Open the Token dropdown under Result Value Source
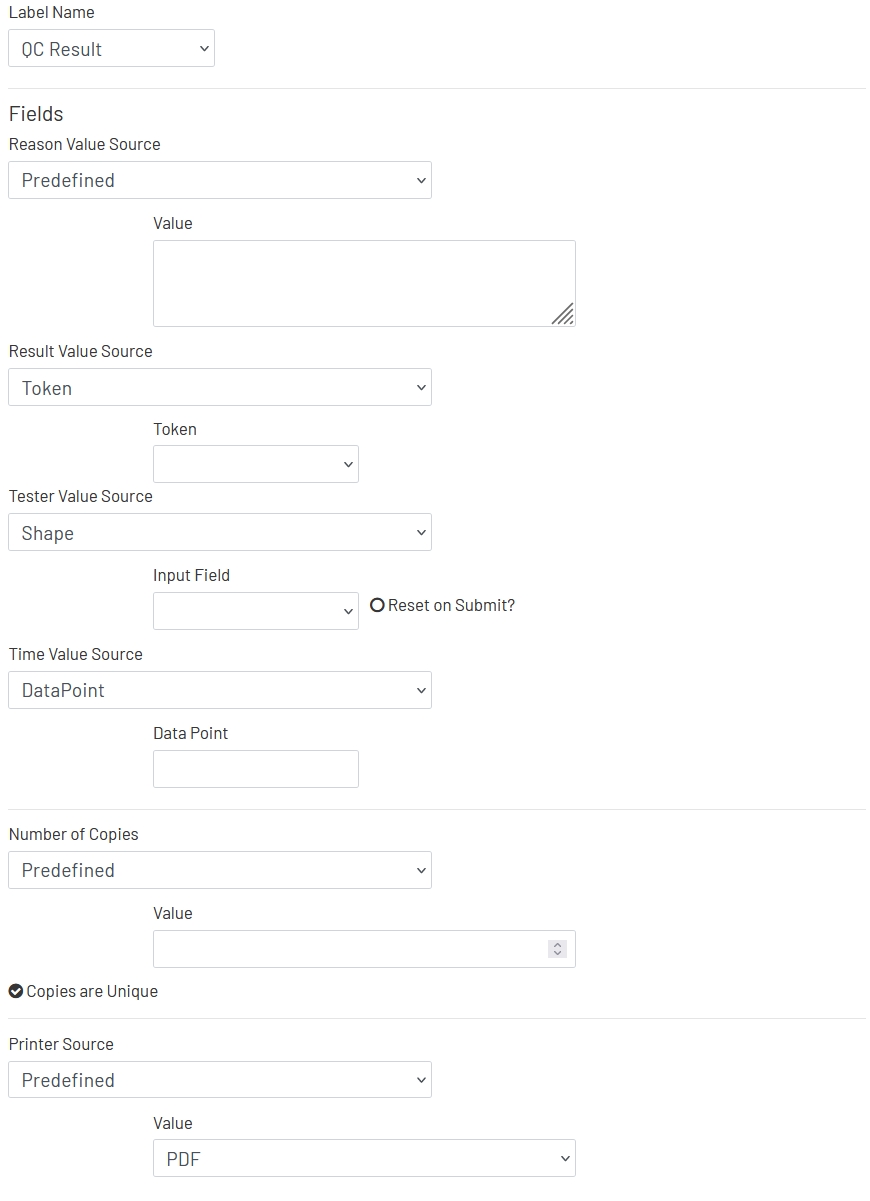Image resolution: width=870 pixels, height=1201 pixels. click(x=255, y=463)
